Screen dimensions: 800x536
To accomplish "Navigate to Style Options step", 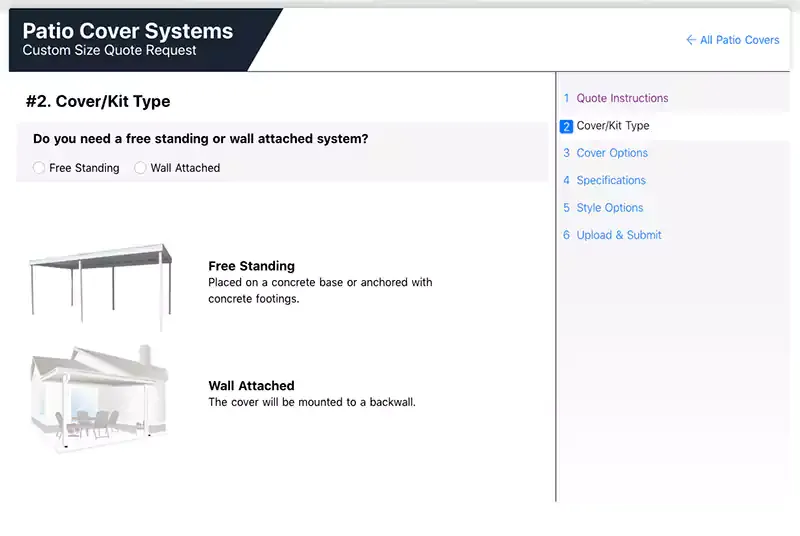I will 610,208.
